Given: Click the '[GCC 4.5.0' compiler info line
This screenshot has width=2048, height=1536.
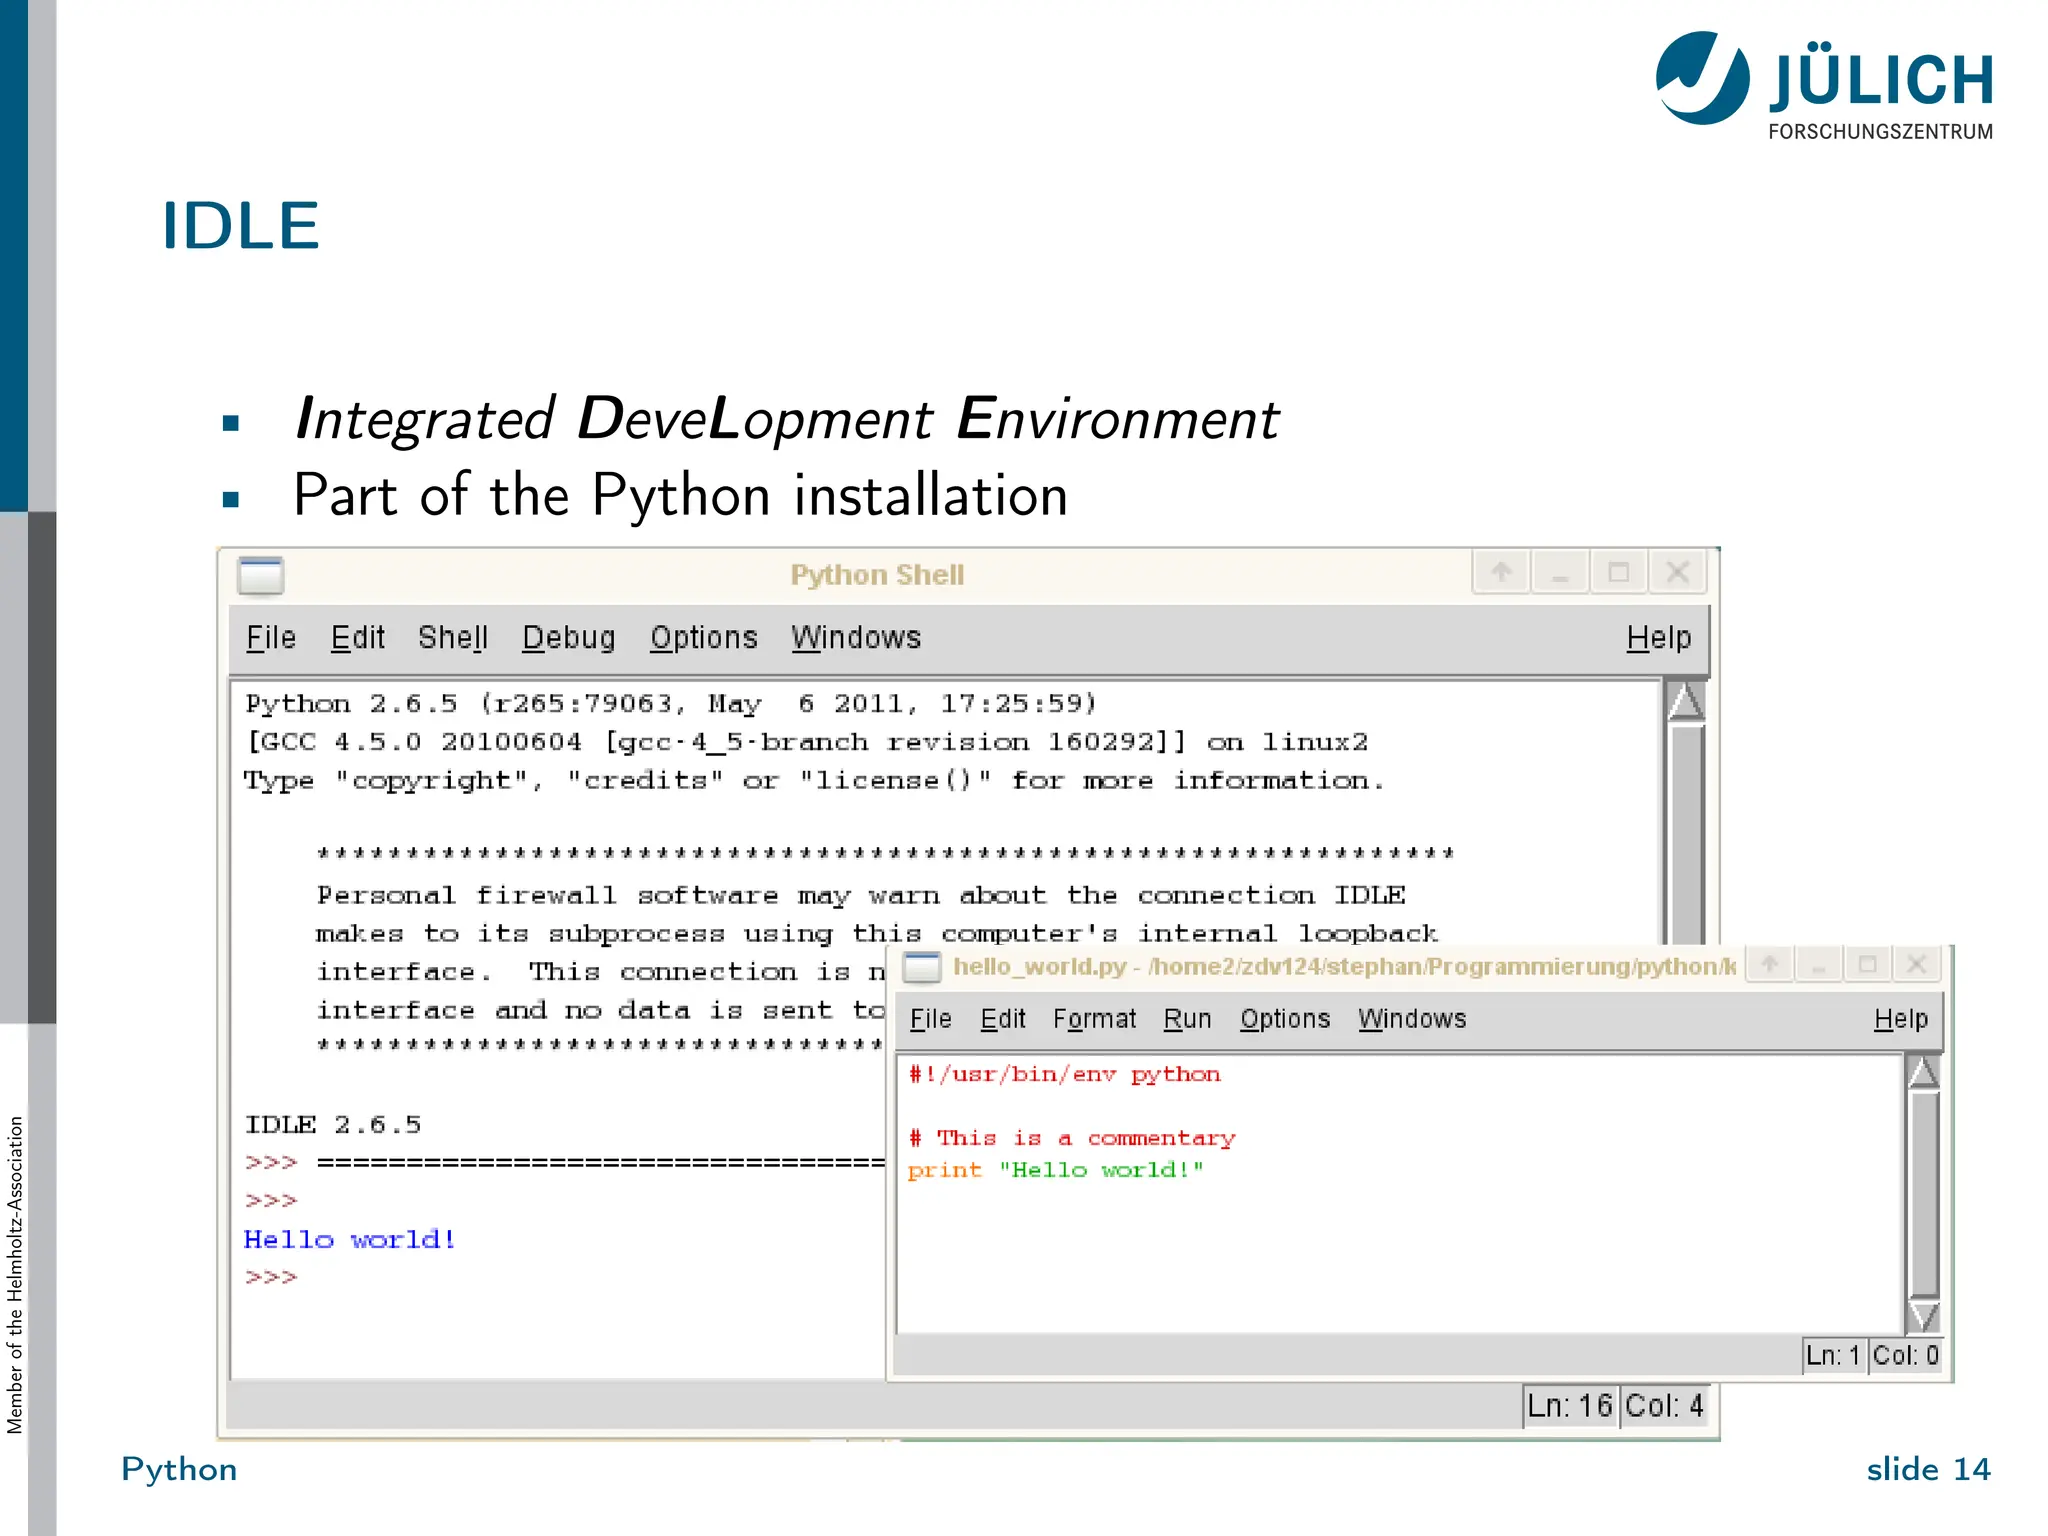Looking at the screenshot, I should coord(806,742).
